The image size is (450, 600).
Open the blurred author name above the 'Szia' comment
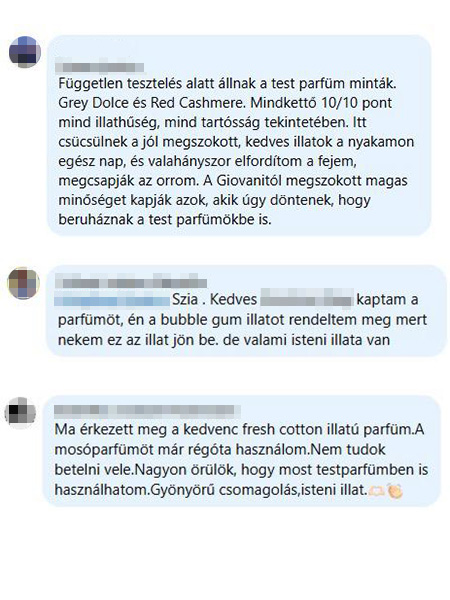[131, 282]
